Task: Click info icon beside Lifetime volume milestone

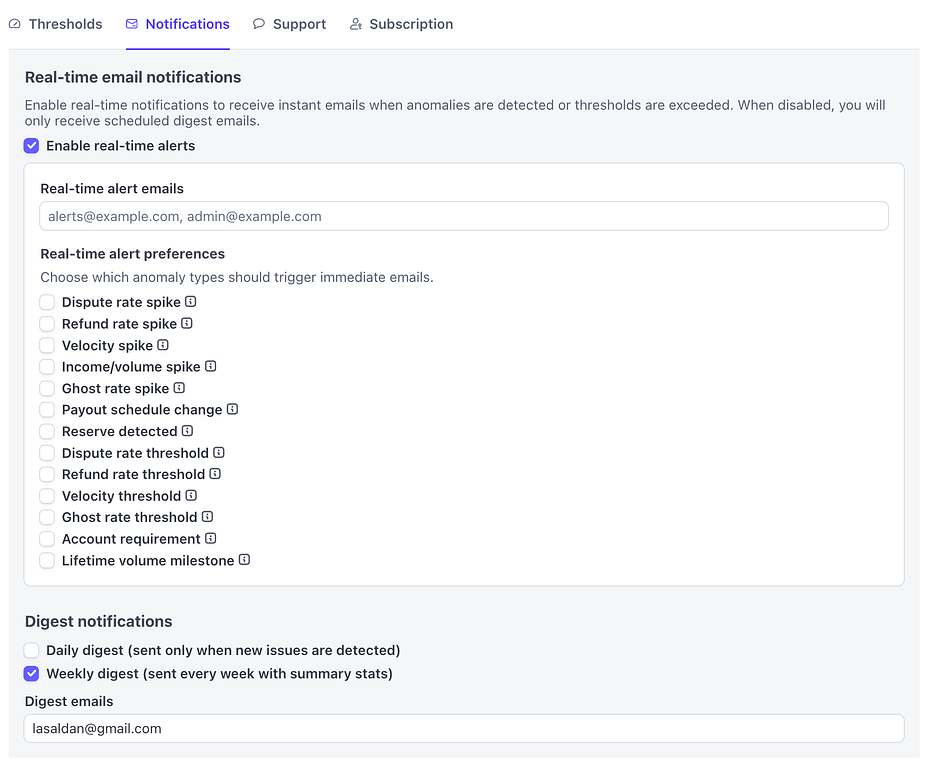Action: 244,561
